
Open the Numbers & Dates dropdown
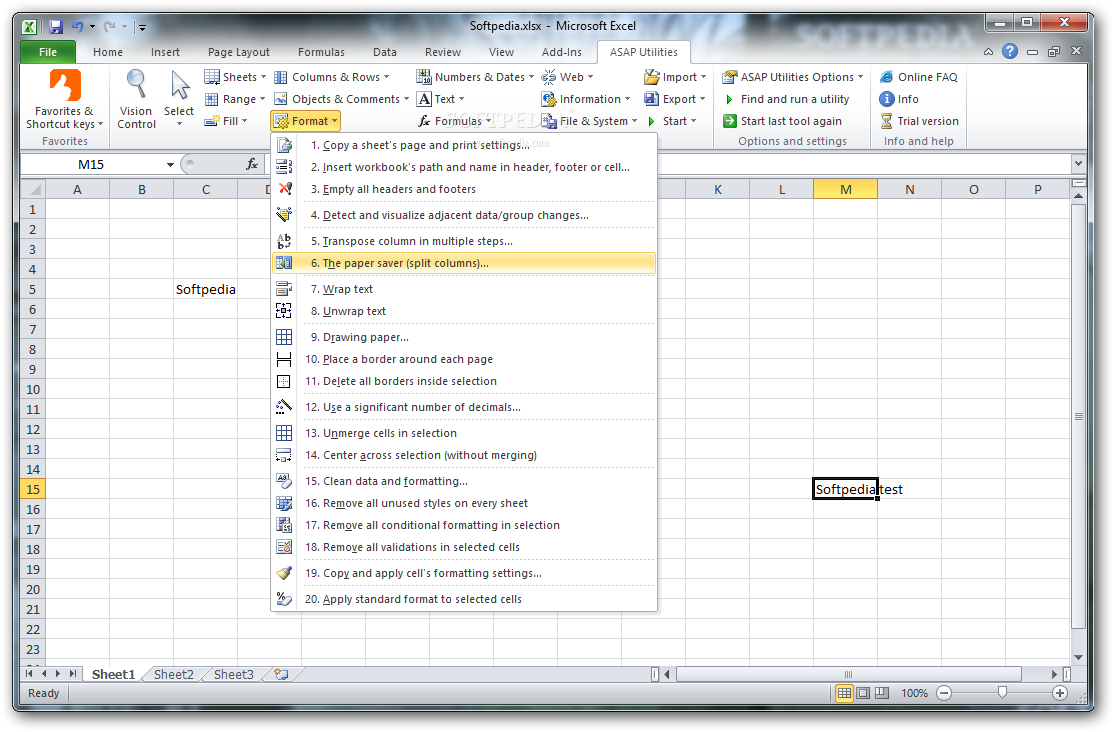coord(475,77)
